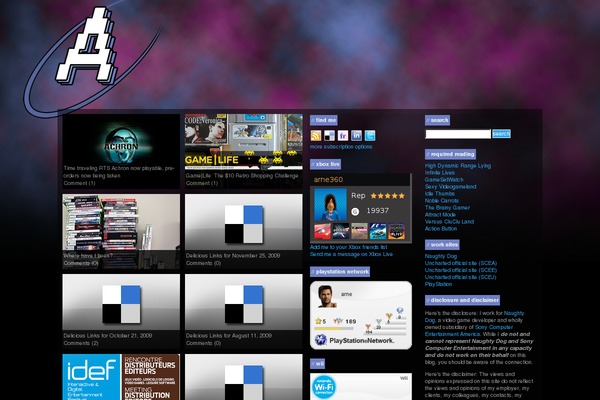Viewport: 600px width, 400px height.
Task: Click the required reading section header
Action: (x=450, y=154)
